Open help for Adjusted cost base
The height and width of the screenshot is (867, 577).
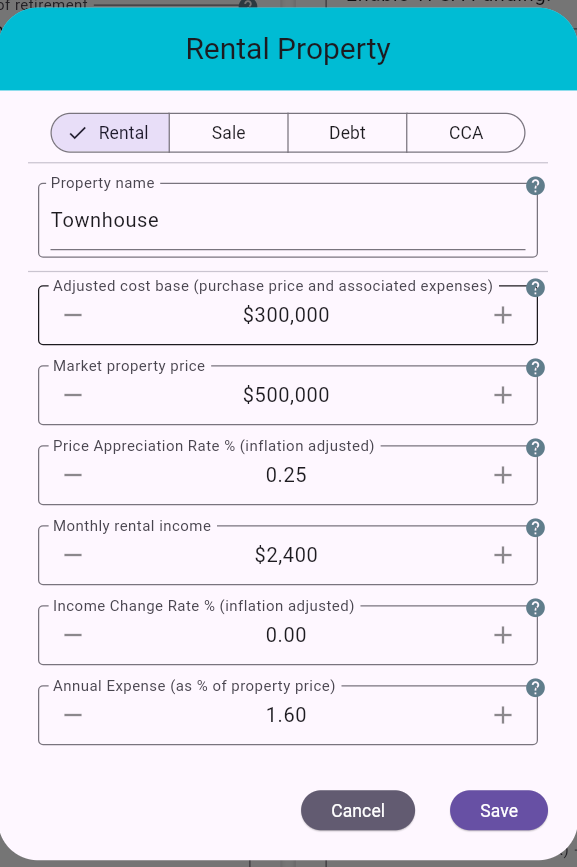tap(536, 288)
